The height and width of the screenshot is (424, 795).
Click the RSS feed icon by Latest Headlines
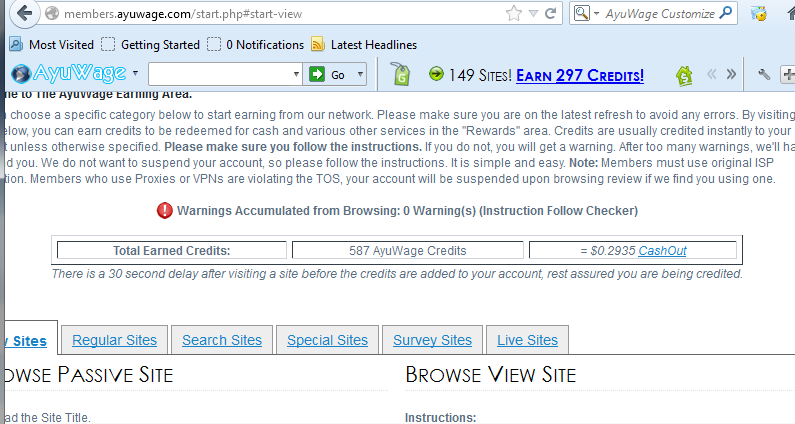318,45
